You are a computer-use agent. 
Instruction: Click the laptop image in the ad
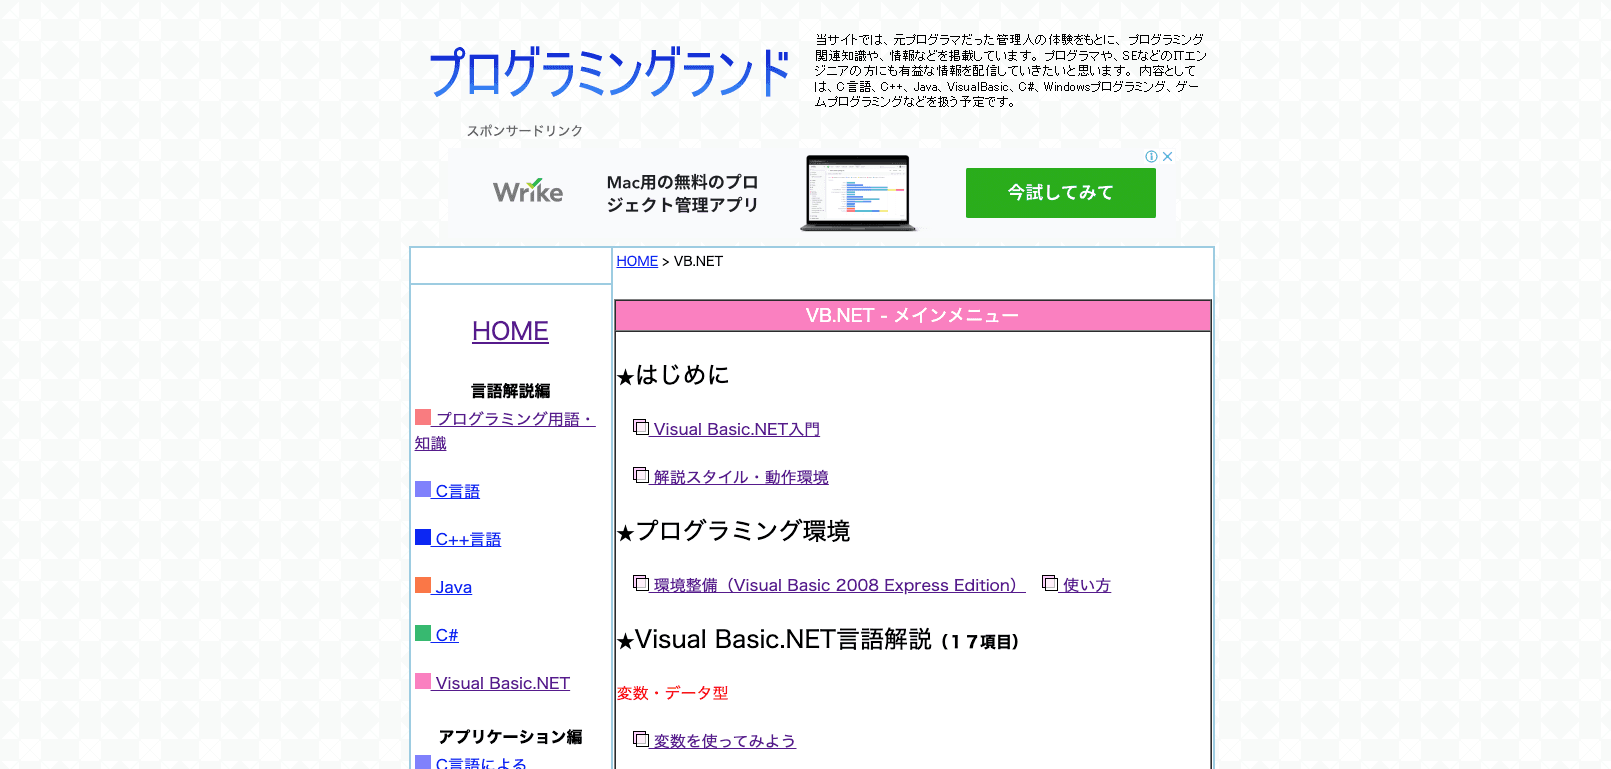pyautogui.click(x=858, y=192)
